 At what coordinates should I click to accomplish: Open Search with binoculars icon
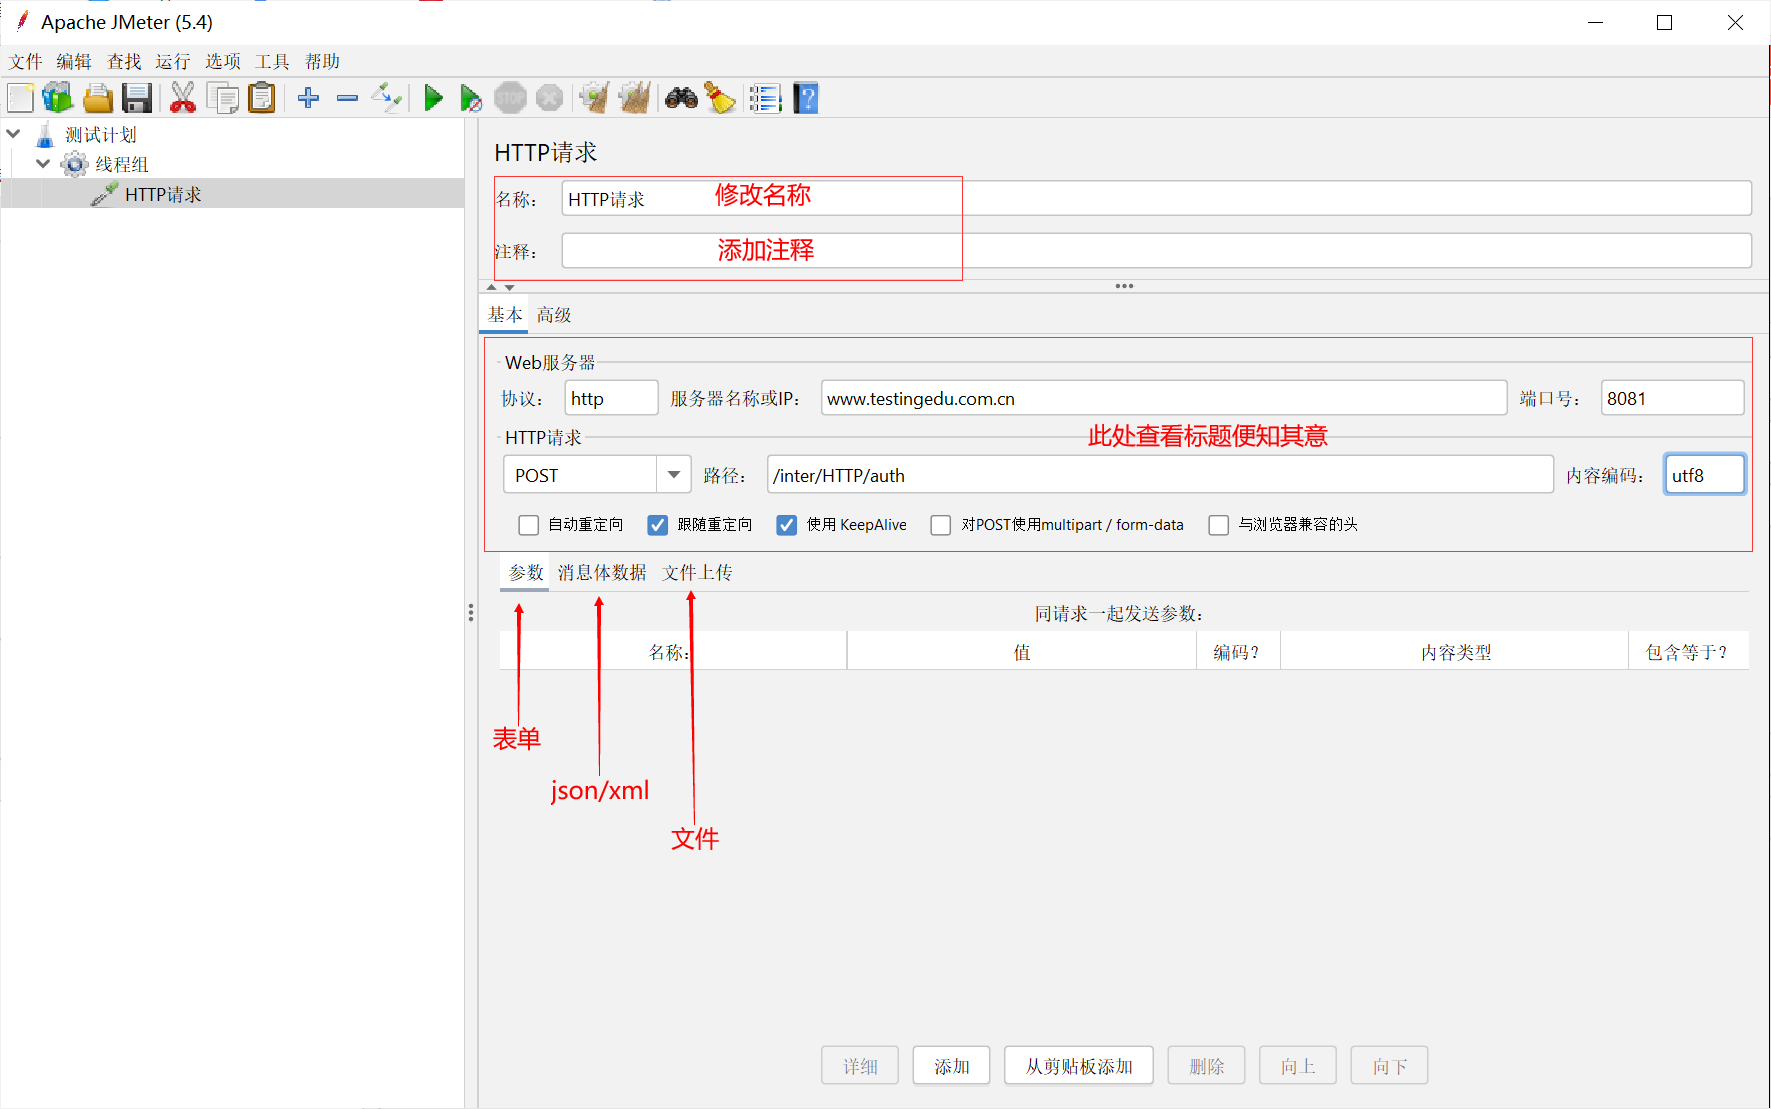681,98
